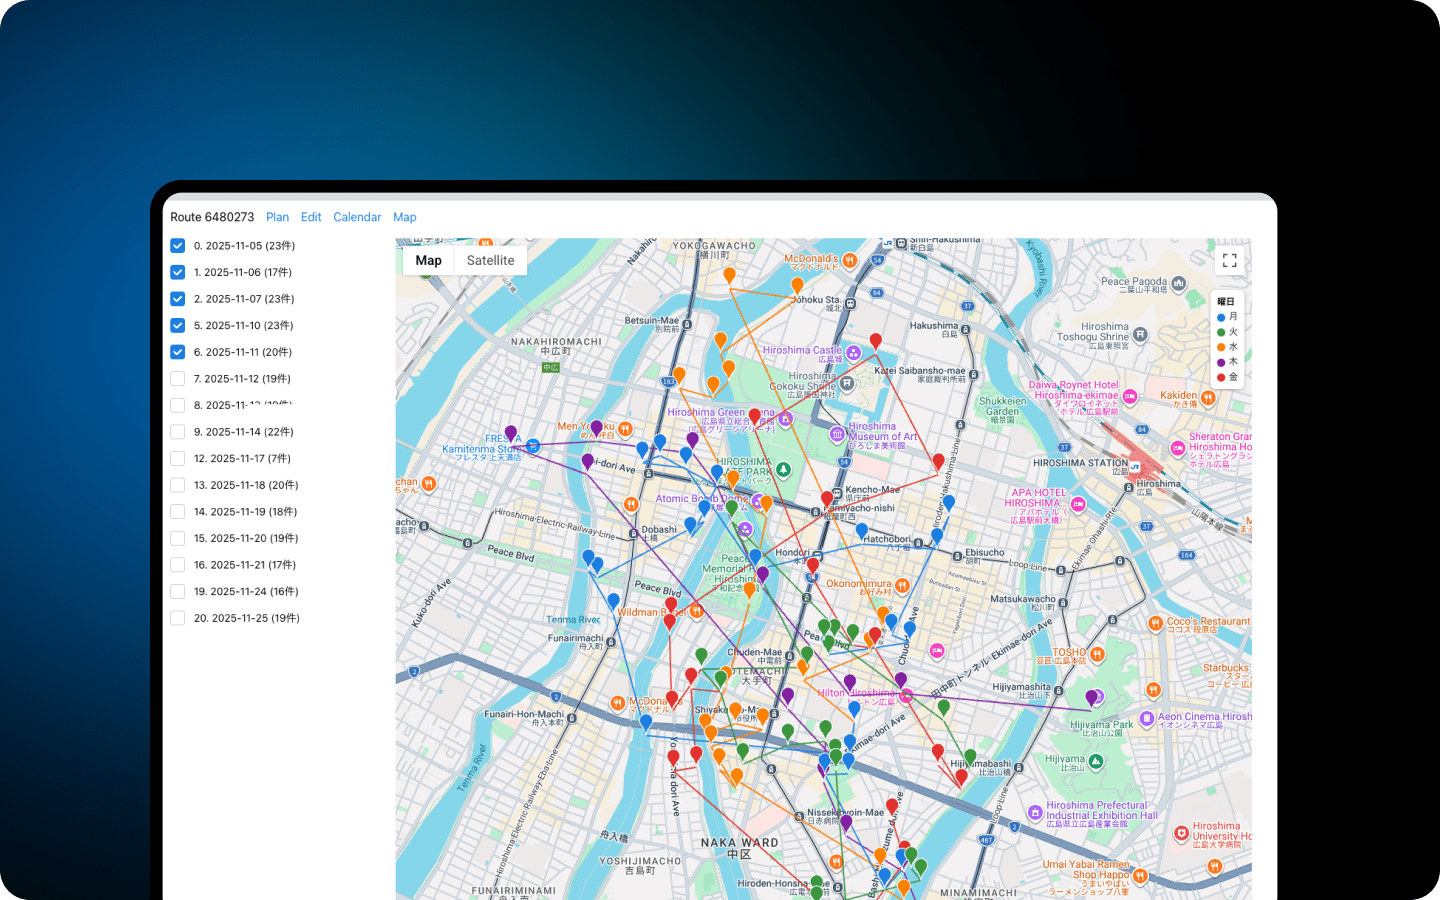Open the Hiroshima Museum of Art marker
Viewport: 1440px width, 900px height.
click(x=837, y=434)
